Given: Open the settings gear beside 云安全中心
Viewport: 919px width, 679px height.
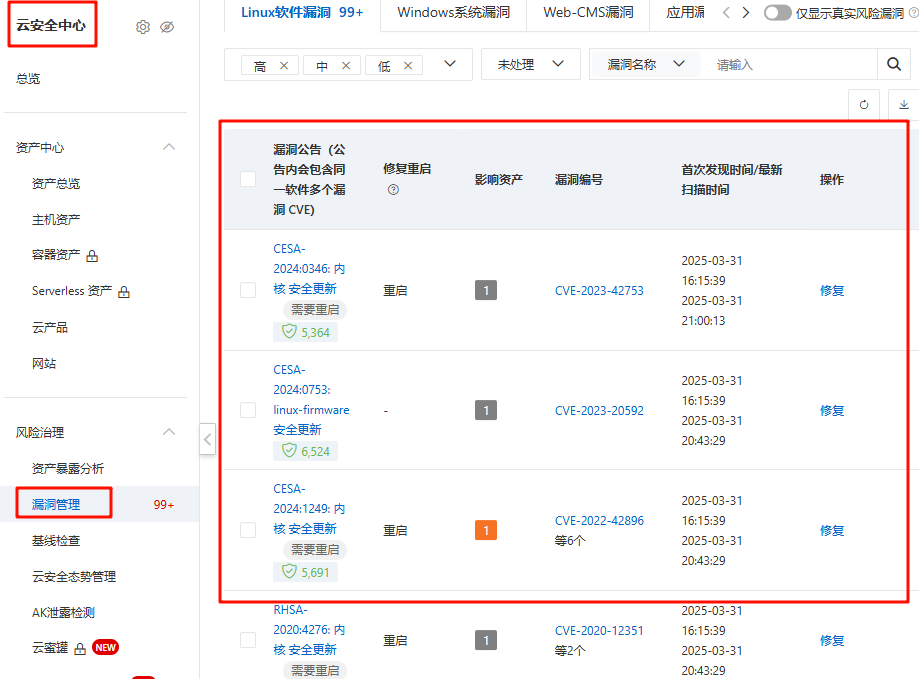Looking at the screenshot, I should click(142, 27).
